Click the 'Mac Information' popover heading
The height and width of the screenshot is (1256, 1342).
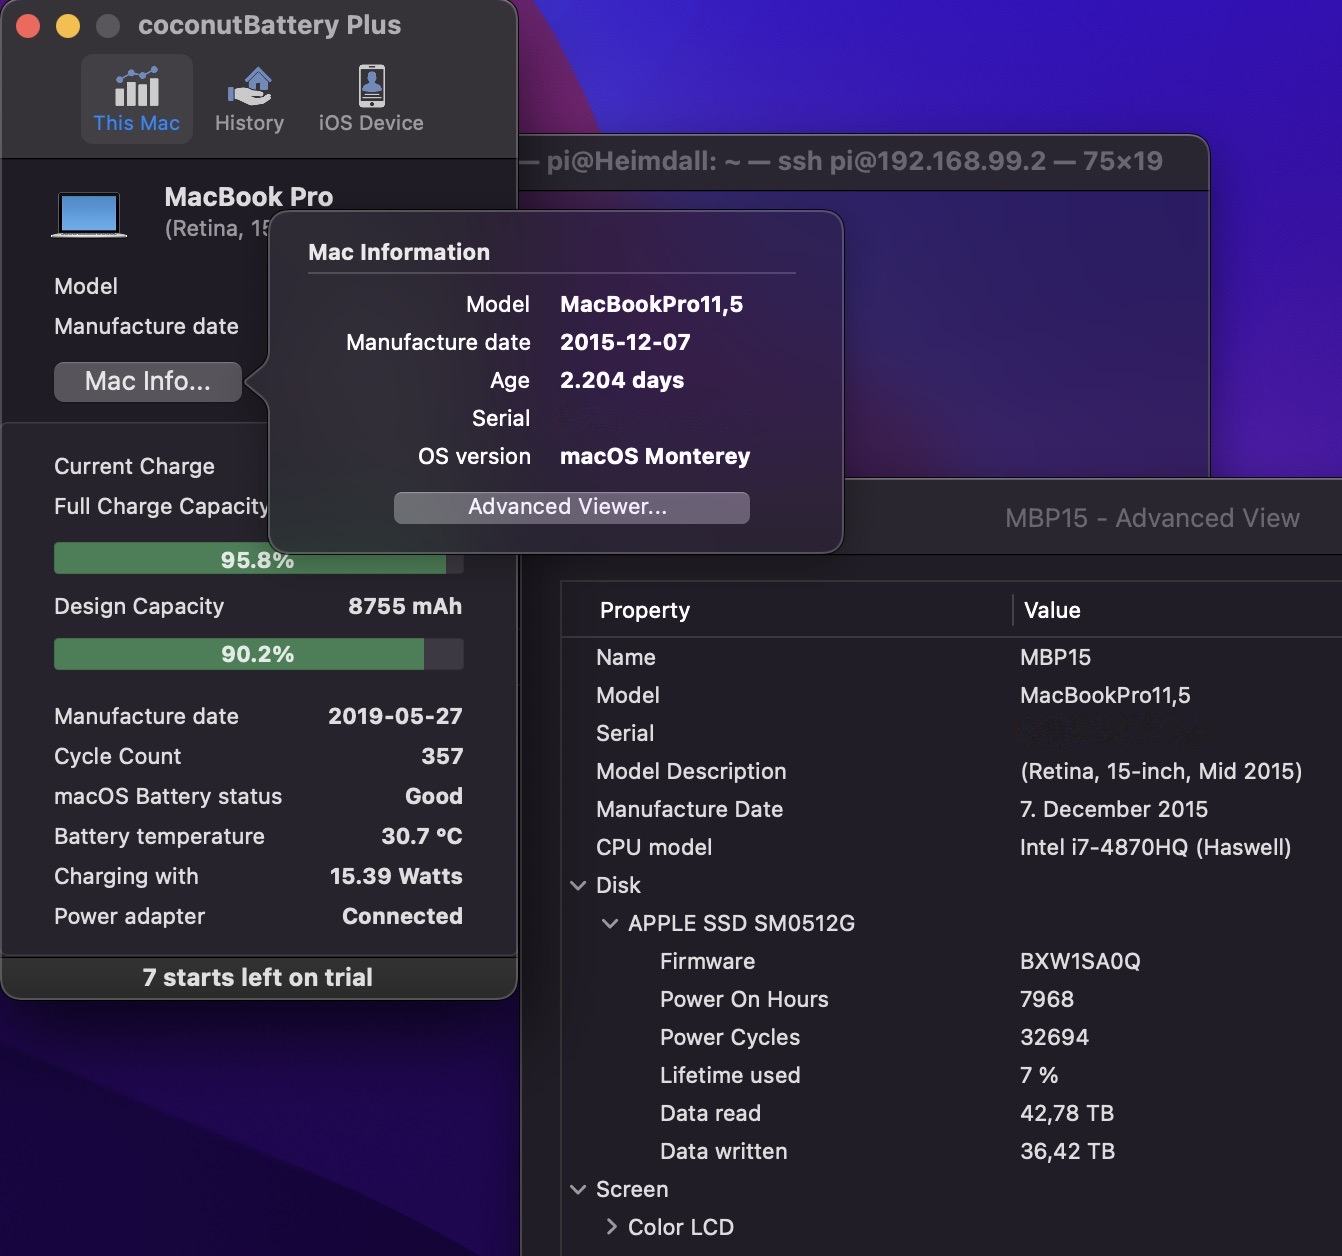click(x=399, y=252)
